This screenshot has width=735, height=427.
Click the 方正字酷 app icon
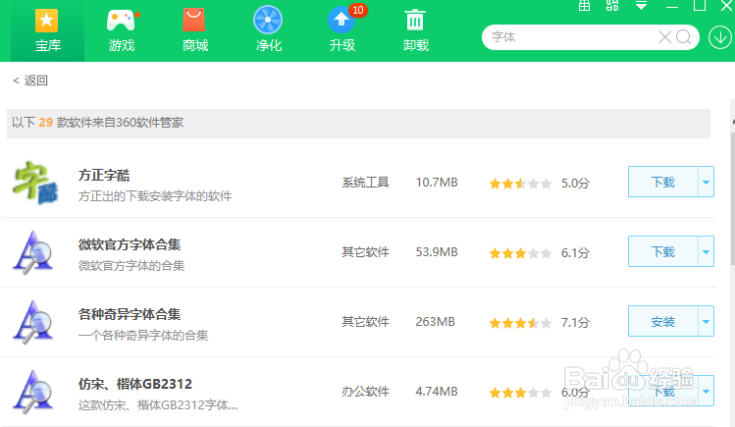(35, 183)
